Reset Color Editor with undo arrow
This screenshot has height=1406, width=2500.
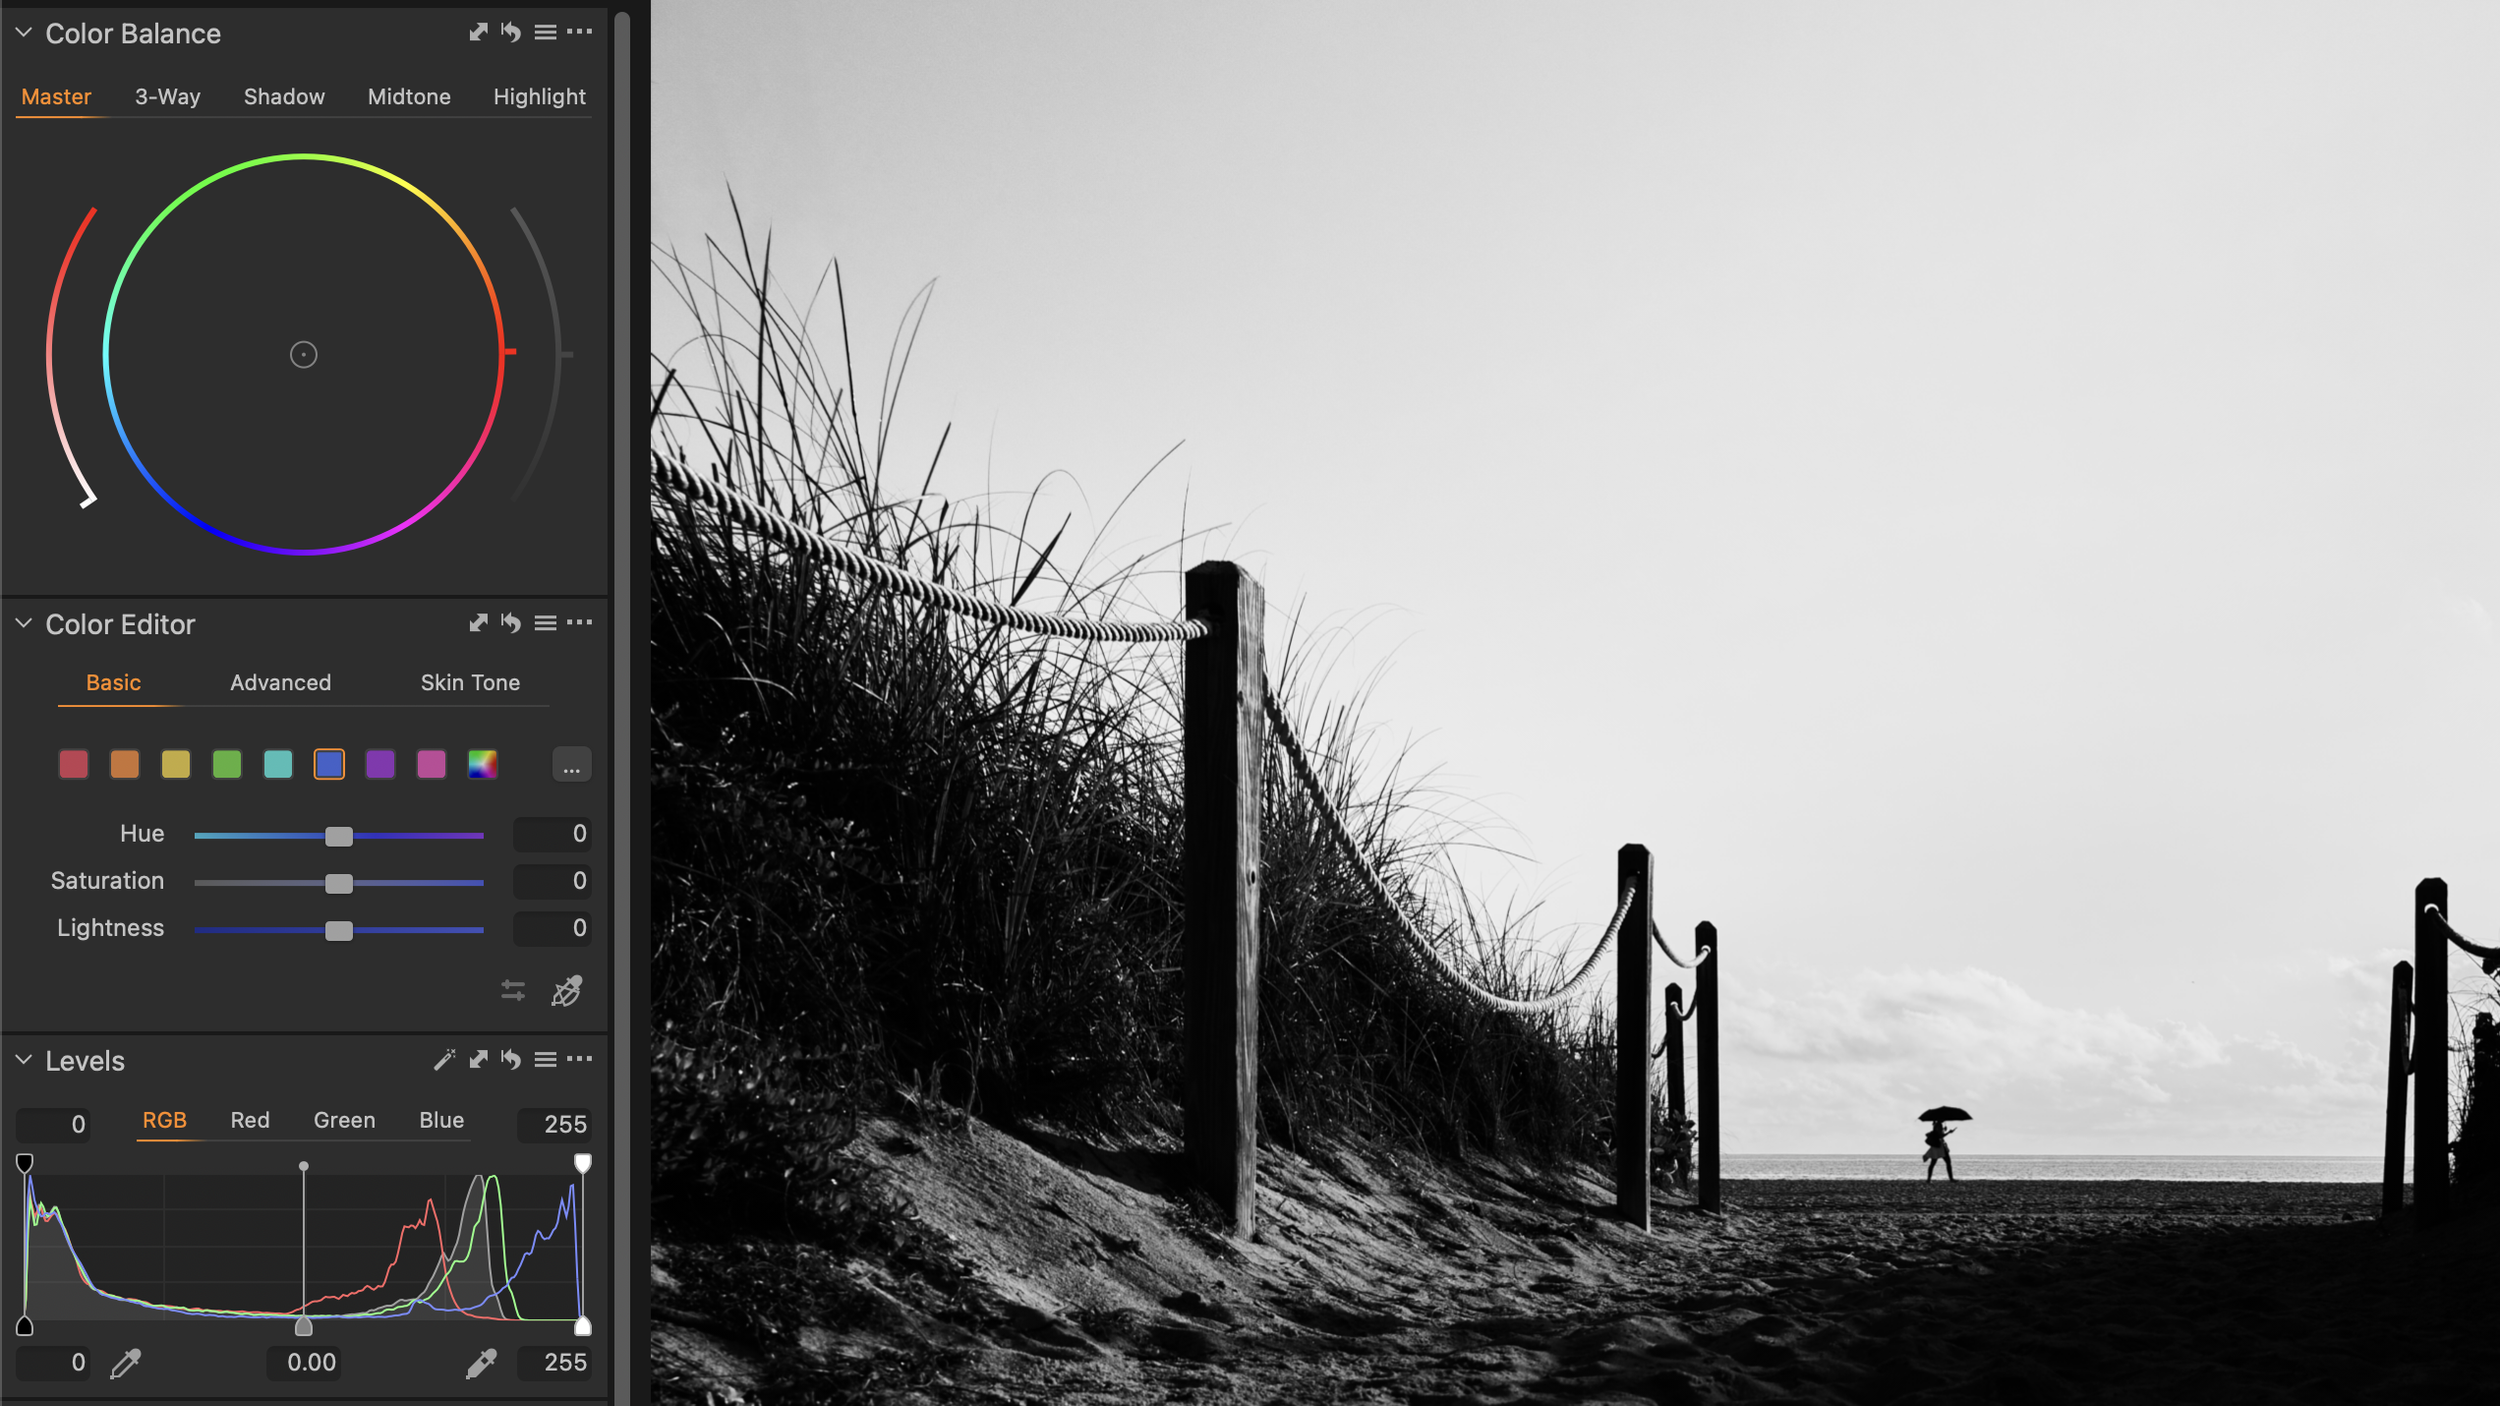point(512,622)
